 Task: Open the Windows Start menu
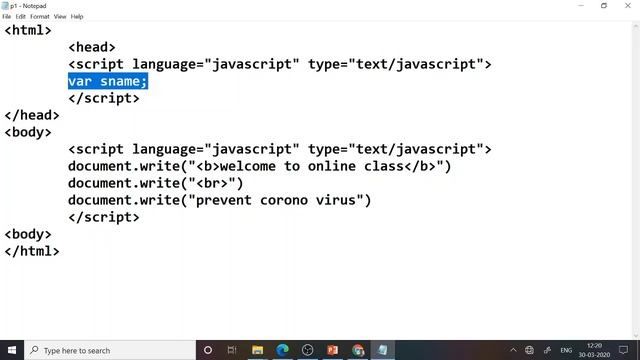pos(12,350)
